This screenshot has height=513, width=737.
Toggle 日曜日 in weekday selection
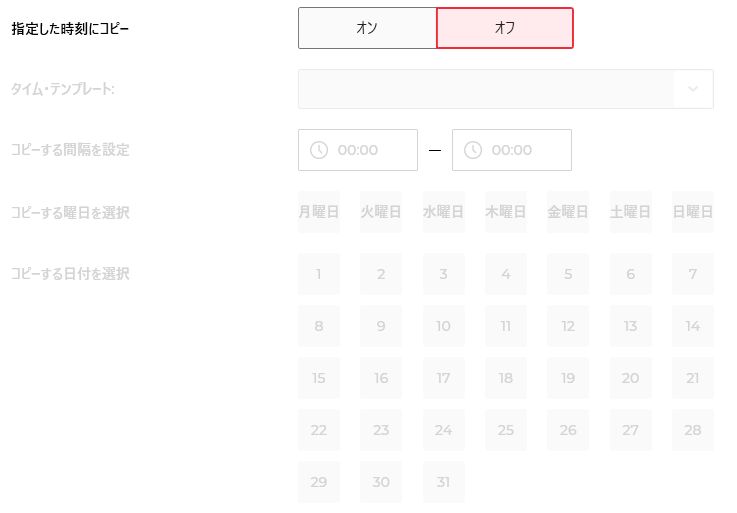coord(693,212)
